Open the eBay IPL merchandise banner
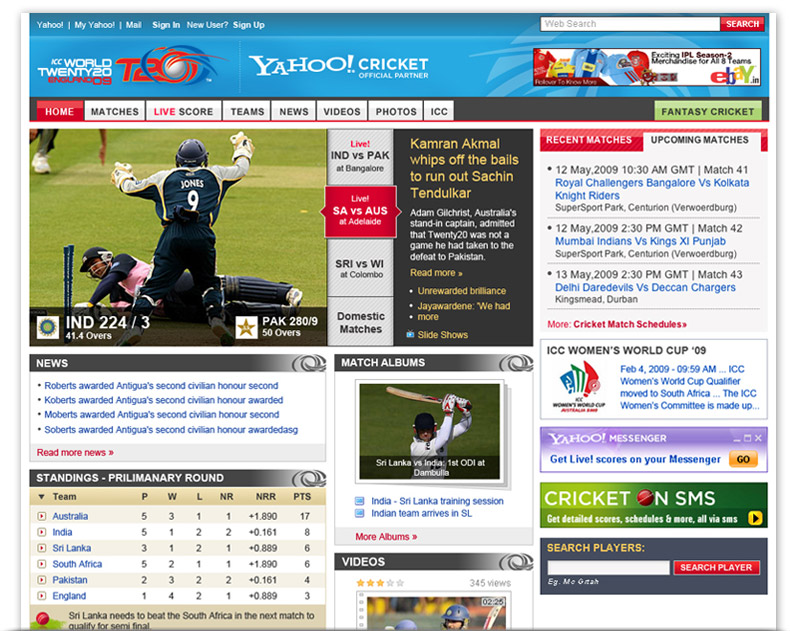790x631 pixels. [647, 68]
